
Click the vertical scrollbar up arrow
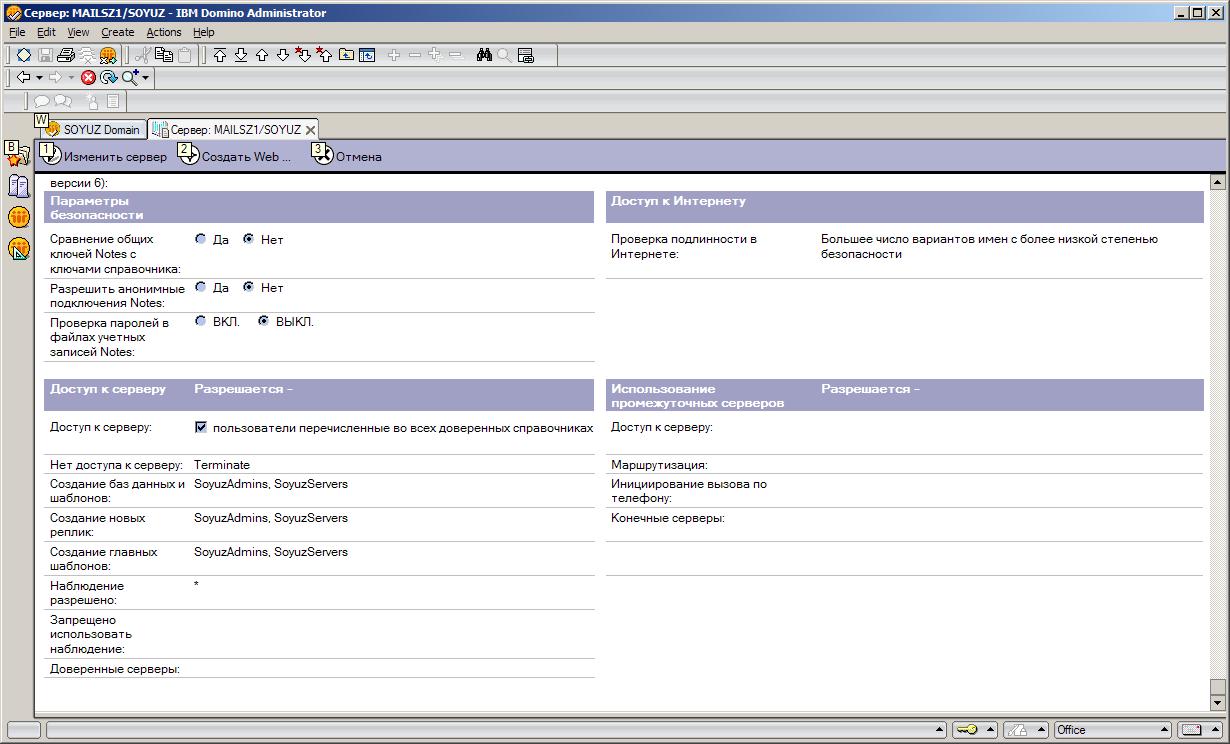pyautogui.click(x=1217, y=183)
